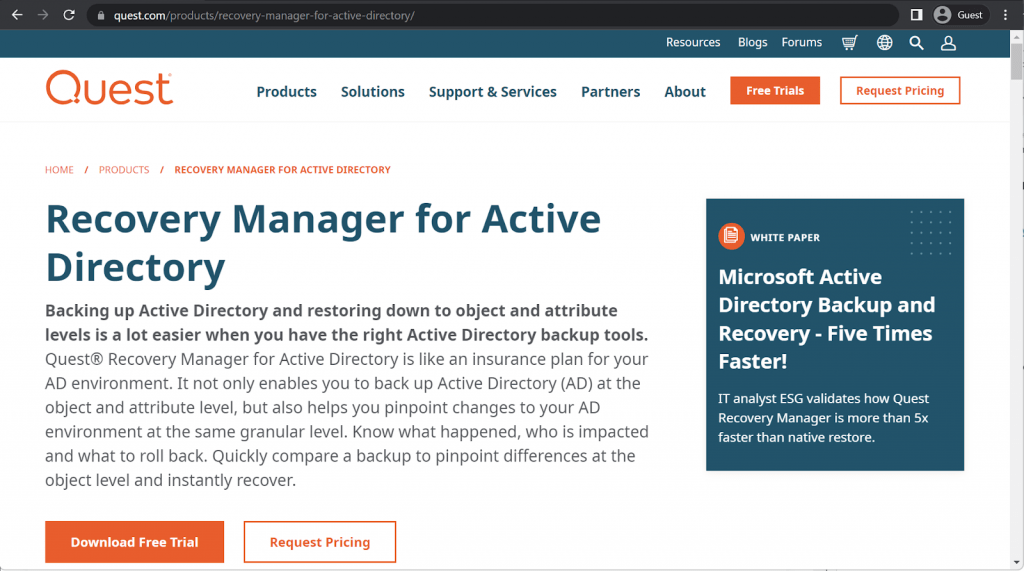Click the page scrollbar down arrow
The width and height of the screenshot is (1024, 571).
click(x=1016, y=562)
